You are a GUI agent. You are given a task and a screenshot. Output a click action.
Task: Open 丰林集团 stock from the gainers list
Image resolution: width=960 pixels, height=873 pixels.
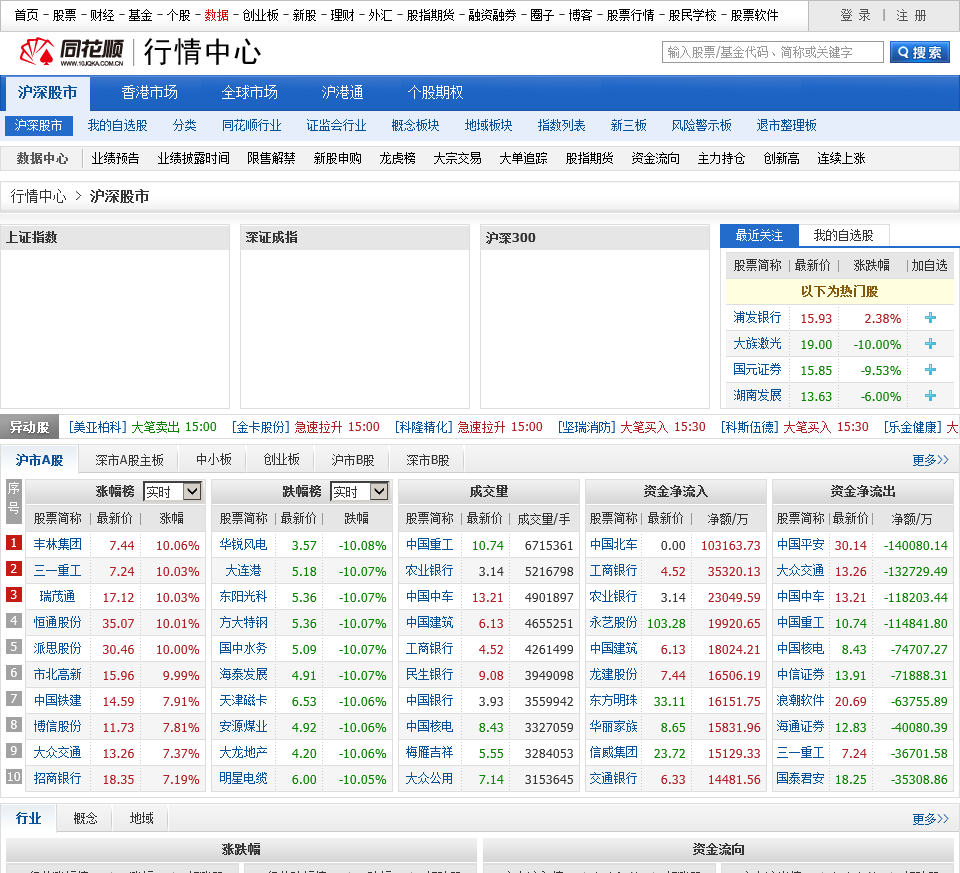(57, 545)
